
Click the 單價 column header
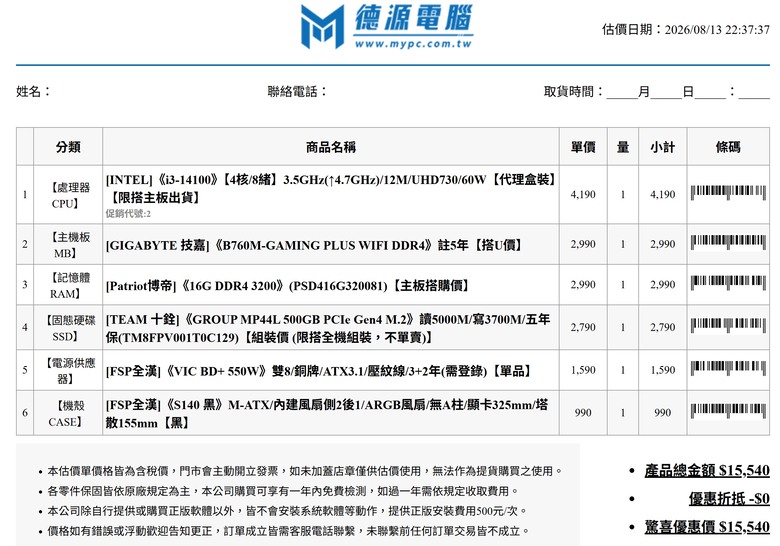583,147
